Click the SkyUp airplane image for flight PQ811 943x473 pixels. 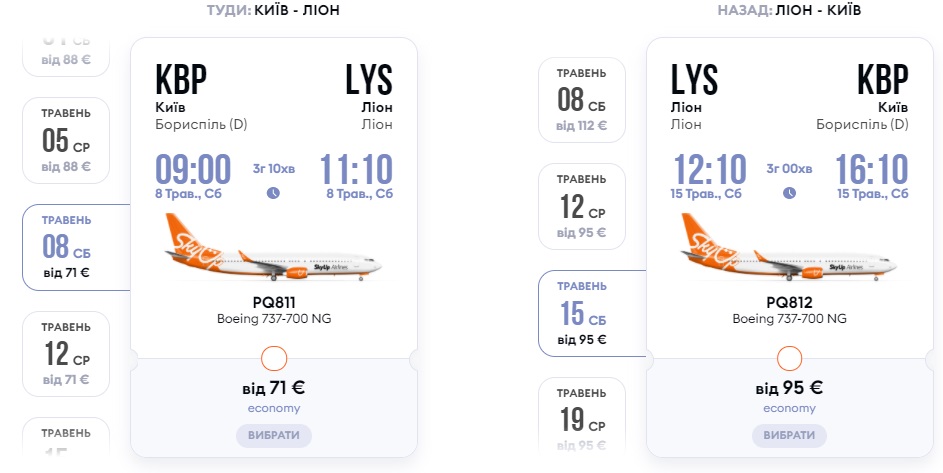[273, 249]
